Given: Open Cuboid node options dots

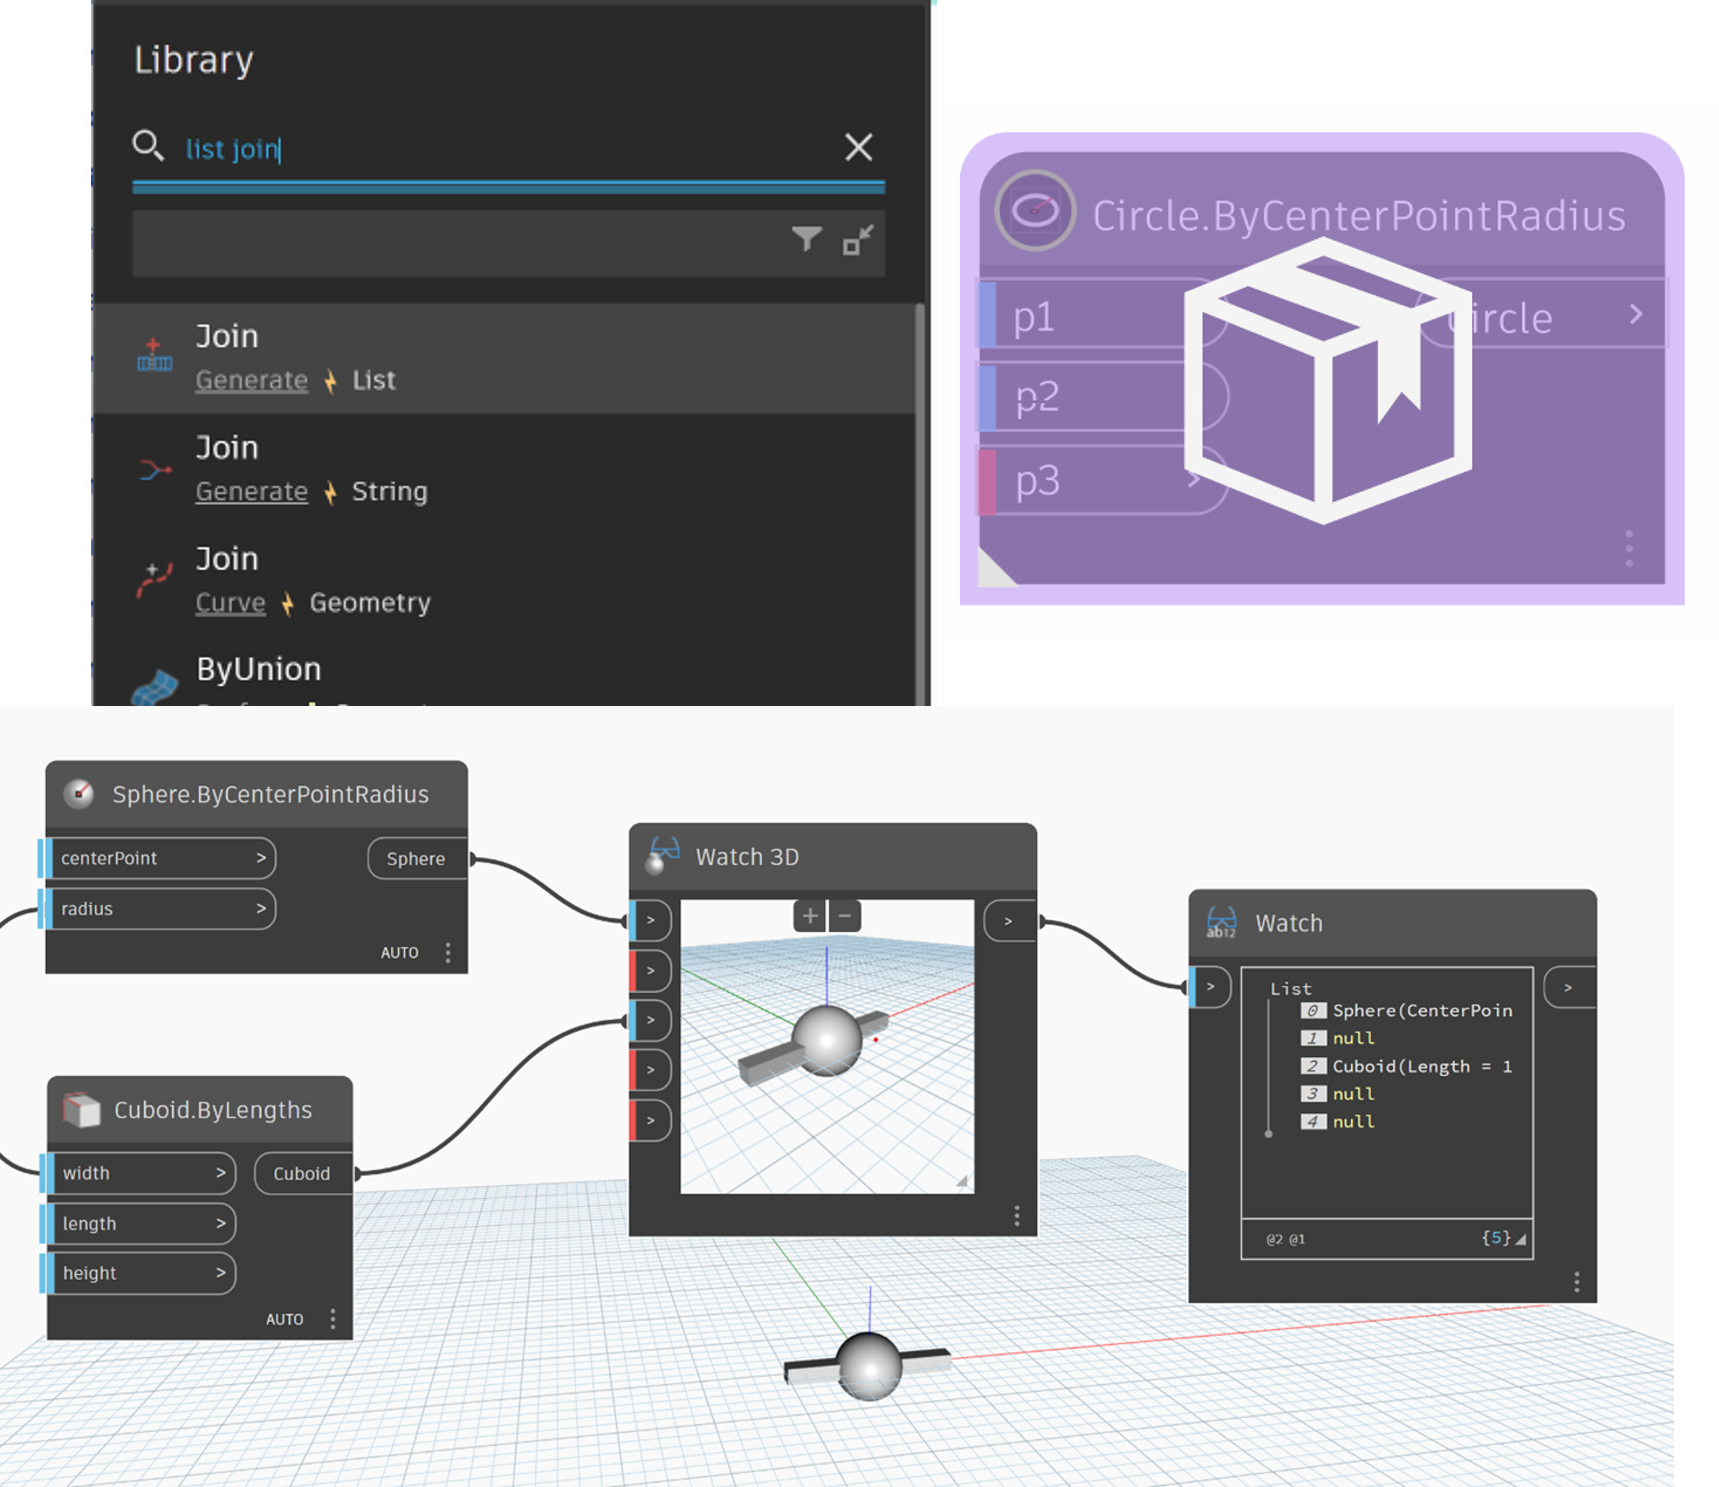Looking at the screenshot, I should point(333,1319).
